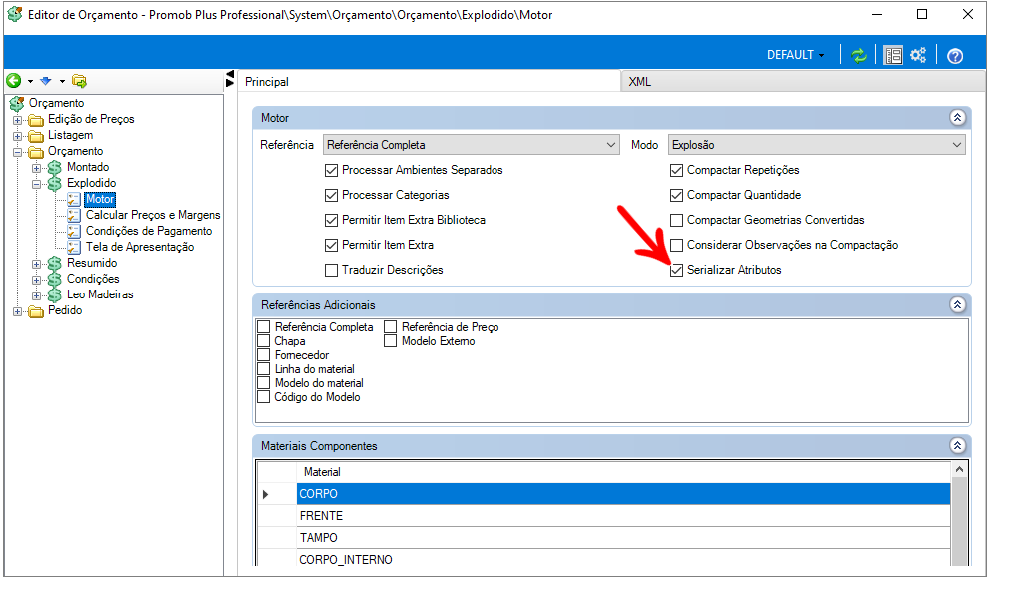Image resolution: width=1009 pixels, height=599 pixels.
Task: Select the CORPO_INTERNO material row
Action: 623,558
